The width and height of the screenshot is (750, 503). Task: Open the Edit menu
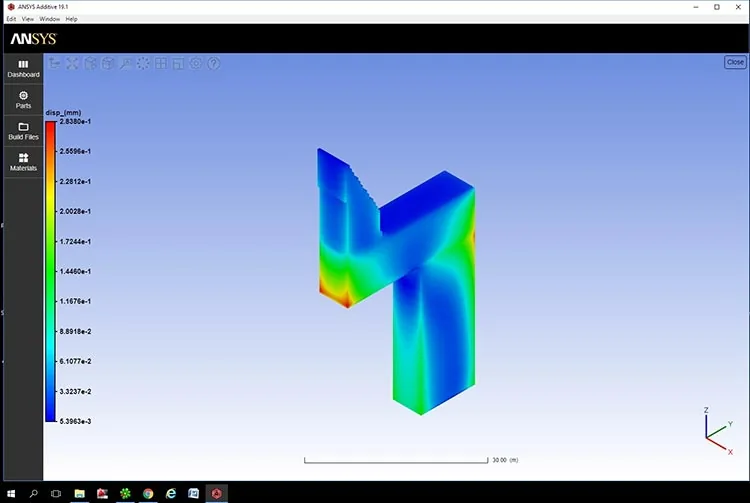click(11, 19)
